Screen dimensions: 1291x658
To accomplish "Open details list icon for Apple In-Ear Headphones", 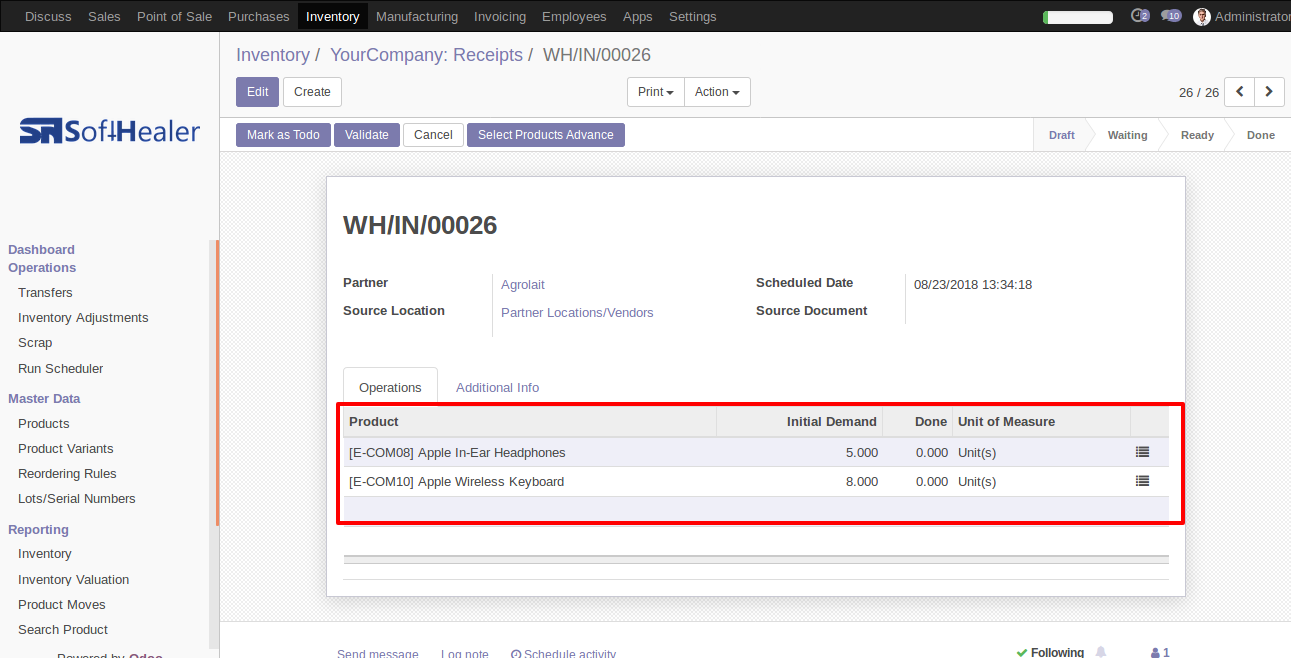I will coord(1142,452).
